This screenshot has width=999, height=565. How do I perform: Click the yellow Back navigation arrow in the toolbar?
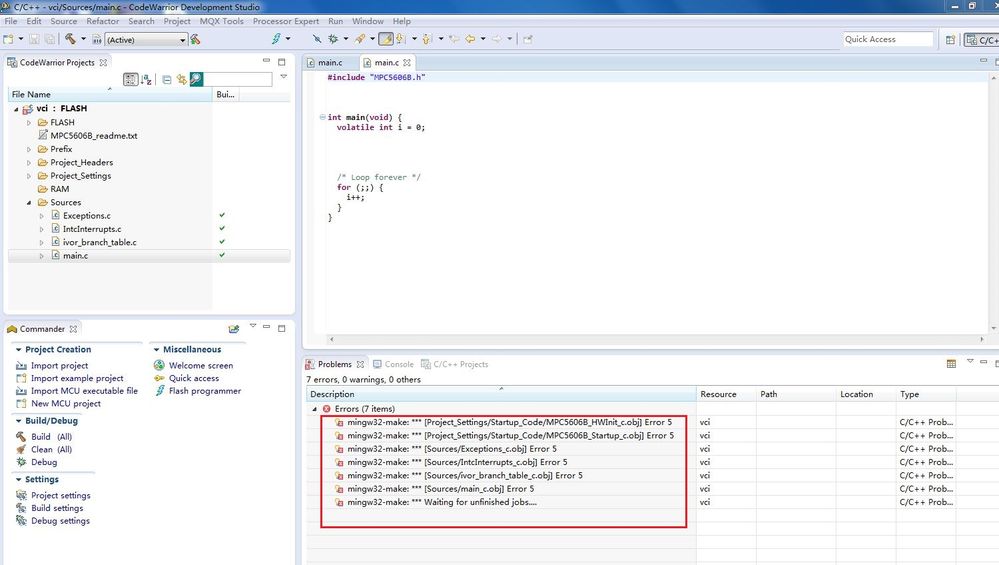coord(470,39)
